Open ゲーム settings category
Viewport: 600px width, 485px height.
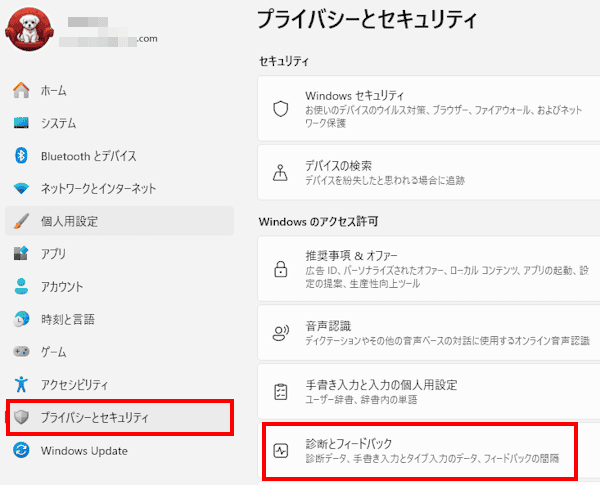pos(119,351)
